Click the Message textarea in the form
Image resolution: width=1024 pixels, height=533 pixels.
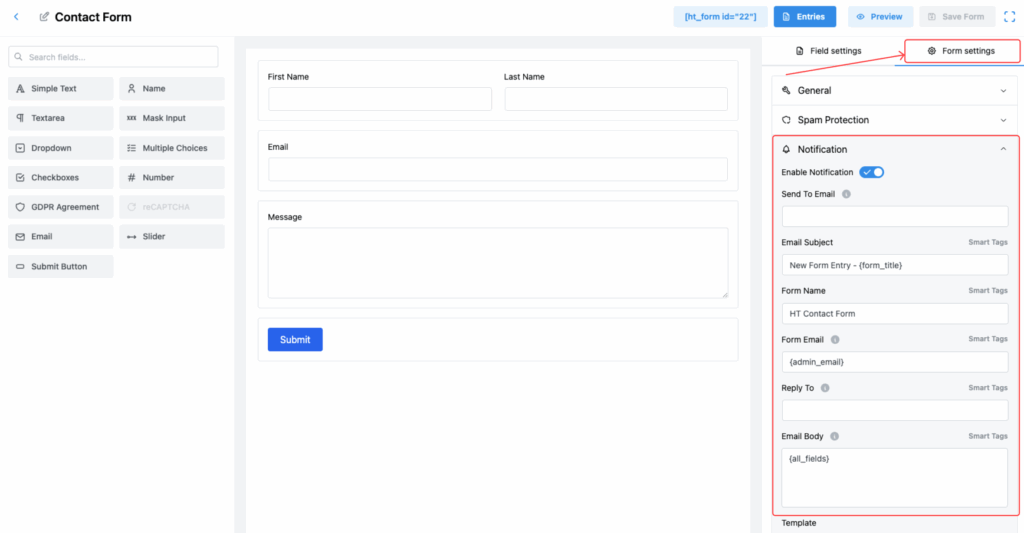498,263
